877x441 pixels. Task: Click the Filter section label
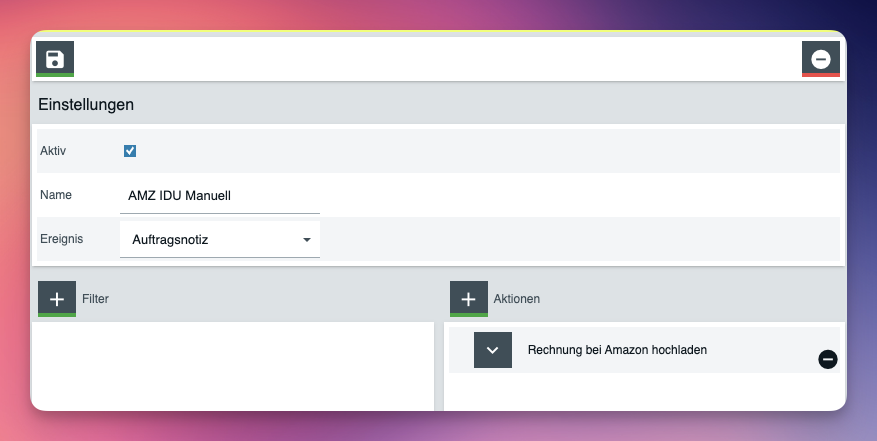point(96,298)
